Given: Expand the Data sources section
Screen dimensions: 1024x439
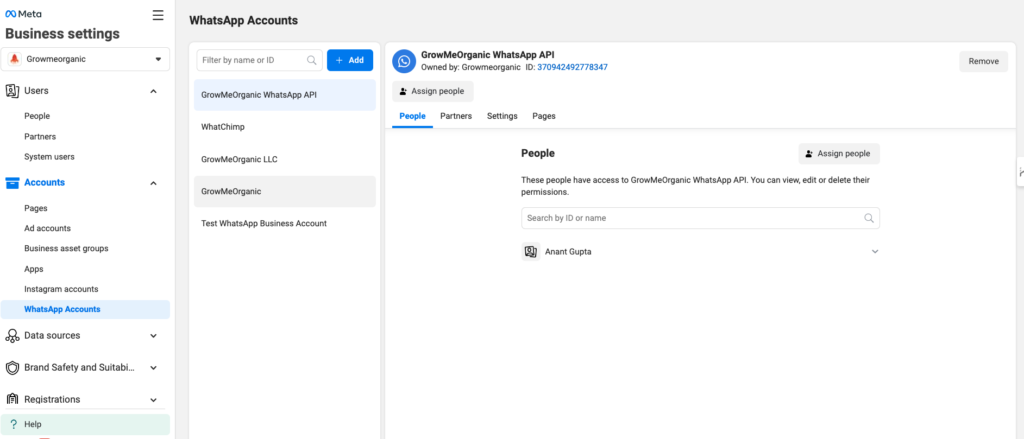Looking at the screenshot, I should (x=153, y=336).
